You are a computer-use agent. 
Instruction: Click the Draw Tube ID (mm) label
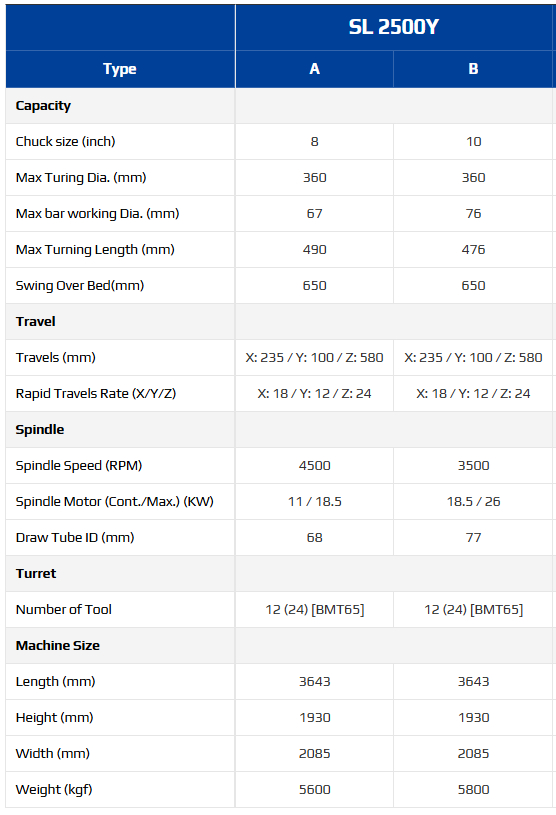[75, 537]
